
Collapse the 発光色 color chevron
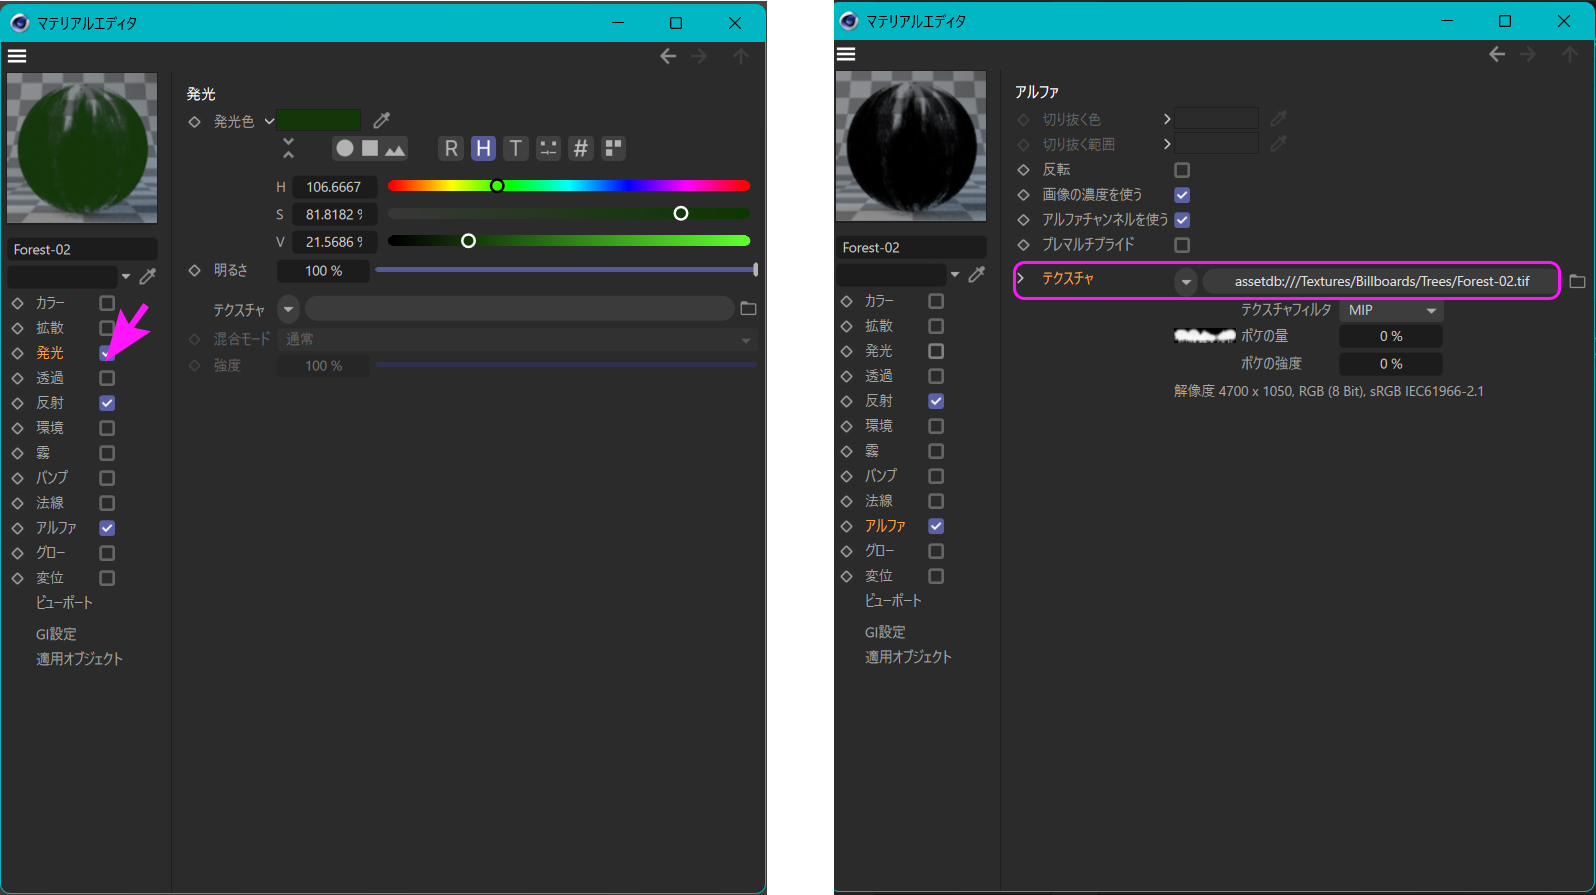coord(269,121)
